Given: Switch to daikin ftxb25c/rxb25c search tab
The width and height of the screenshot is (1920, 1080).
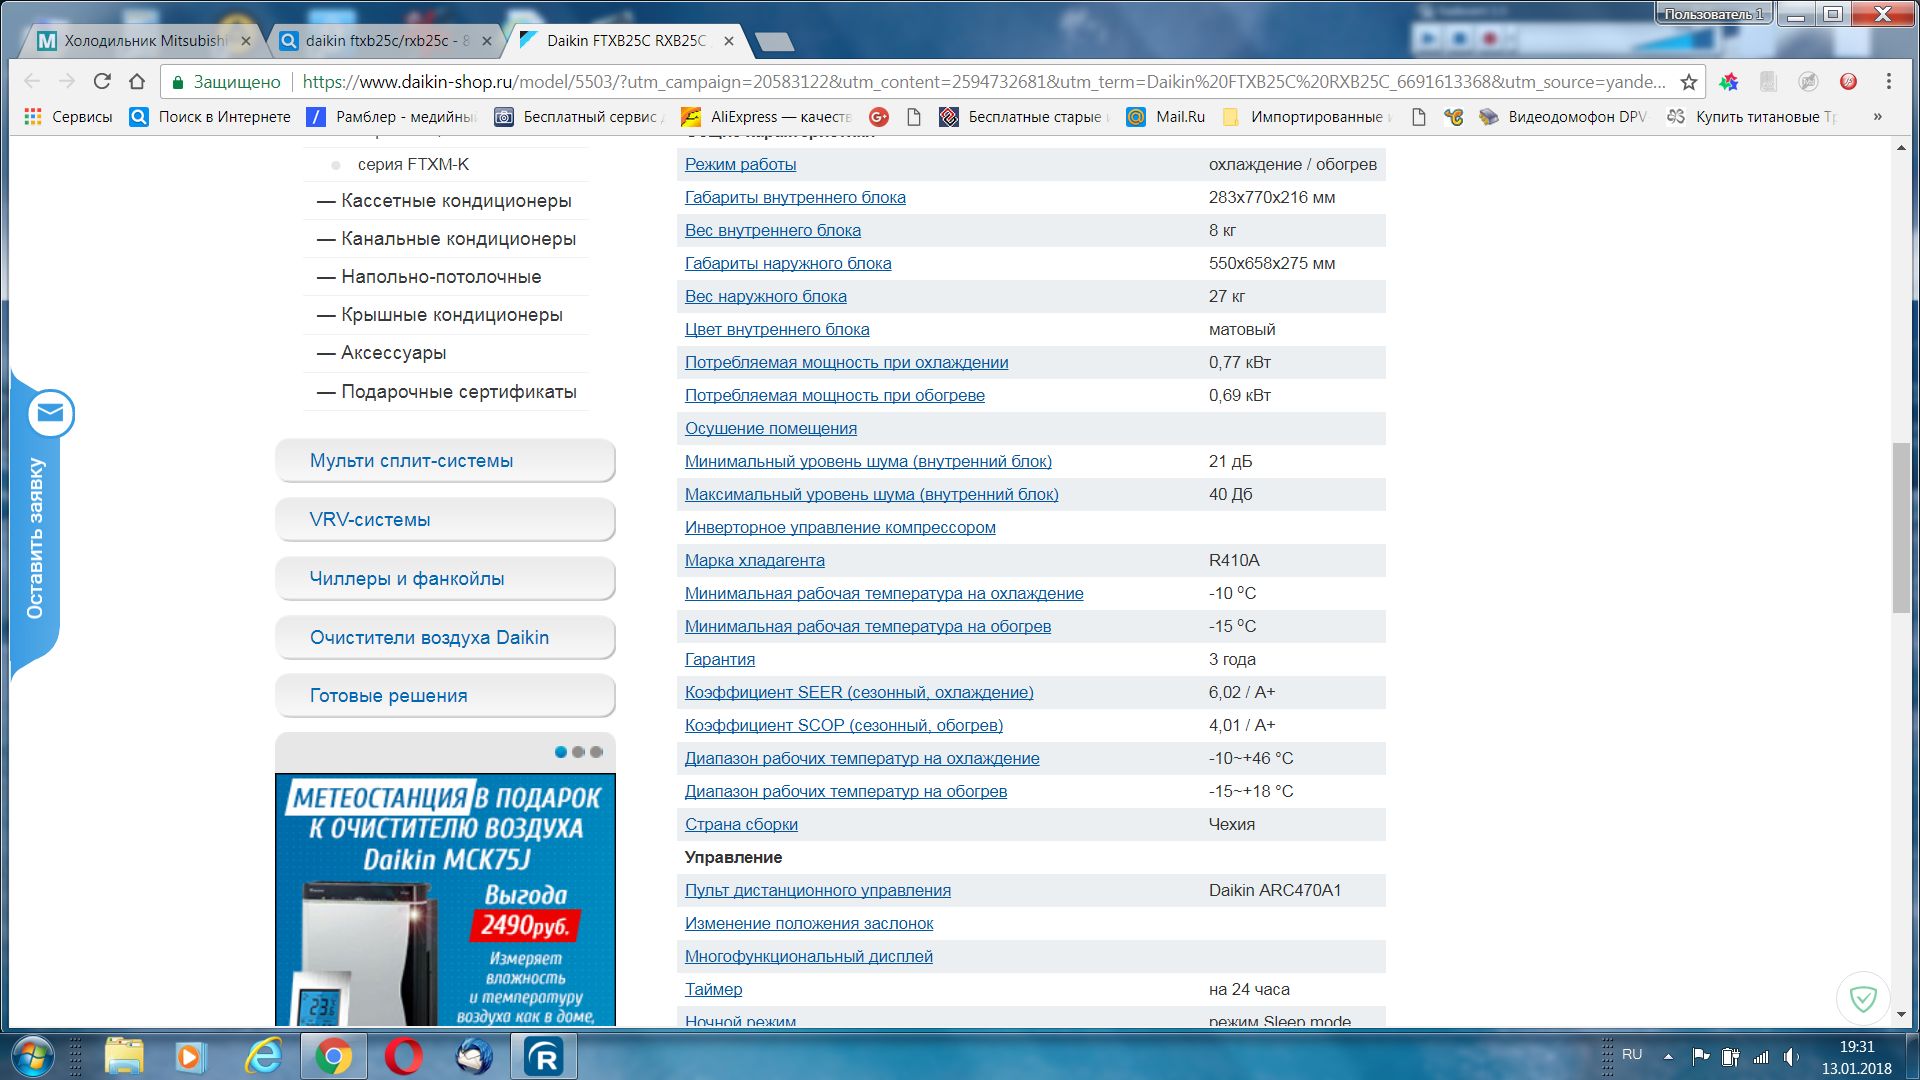Looking at the screenshot, I should click(386, 41).
